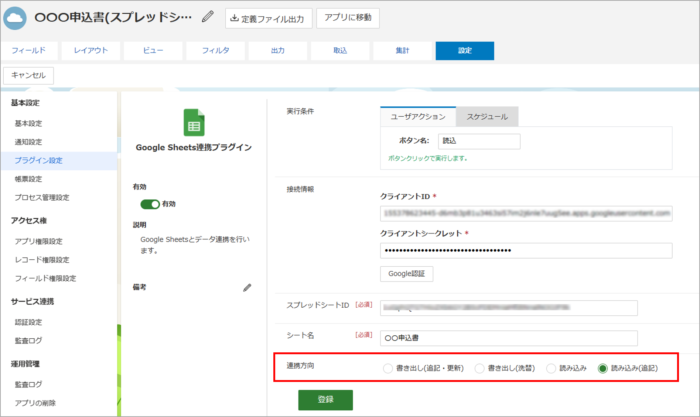
Task: Open 監査ログ under 運用管理
Action: (29, 384)
